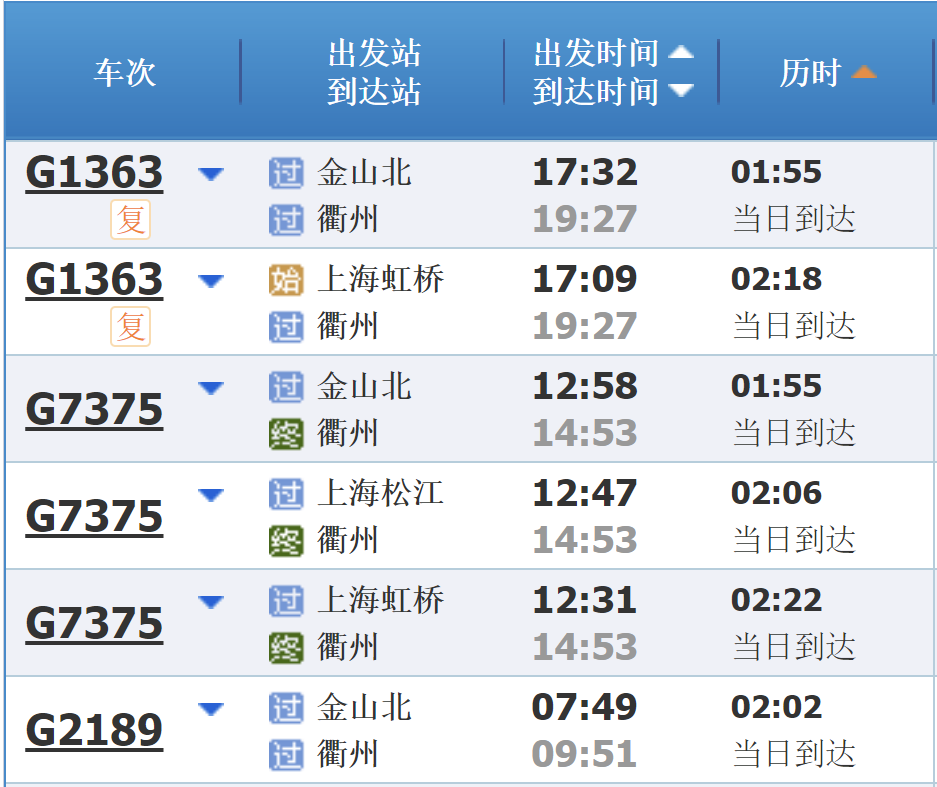
Task: Open the G1363 train number link
Action: (93, 171)
